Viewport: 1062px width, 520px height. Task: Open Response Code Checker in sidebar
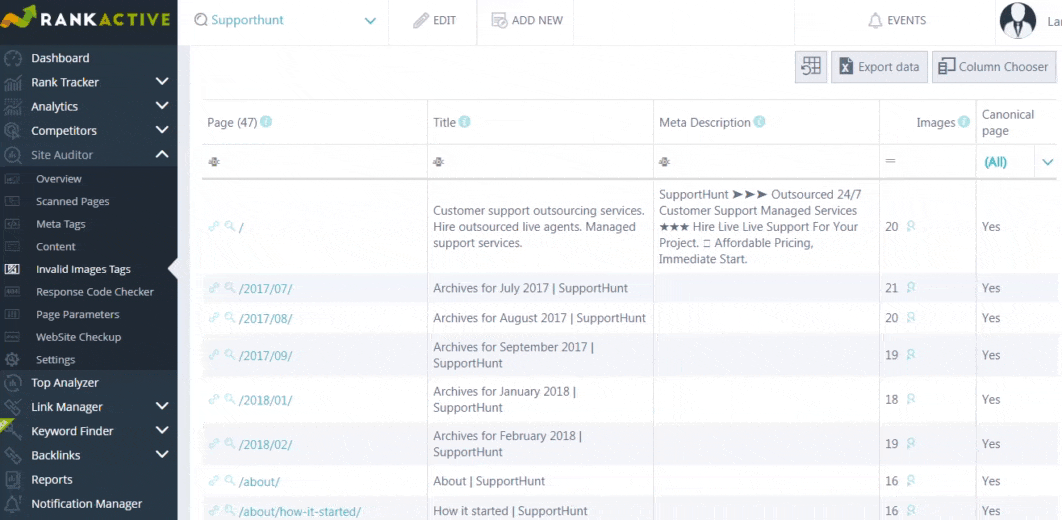[x=95, y=292]
